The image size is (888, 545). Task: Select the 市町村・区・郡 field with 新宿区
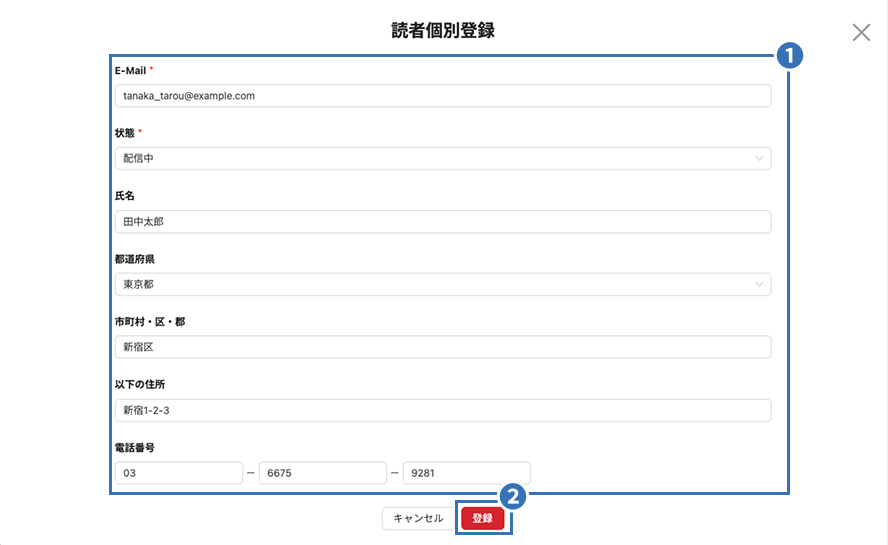442,347
